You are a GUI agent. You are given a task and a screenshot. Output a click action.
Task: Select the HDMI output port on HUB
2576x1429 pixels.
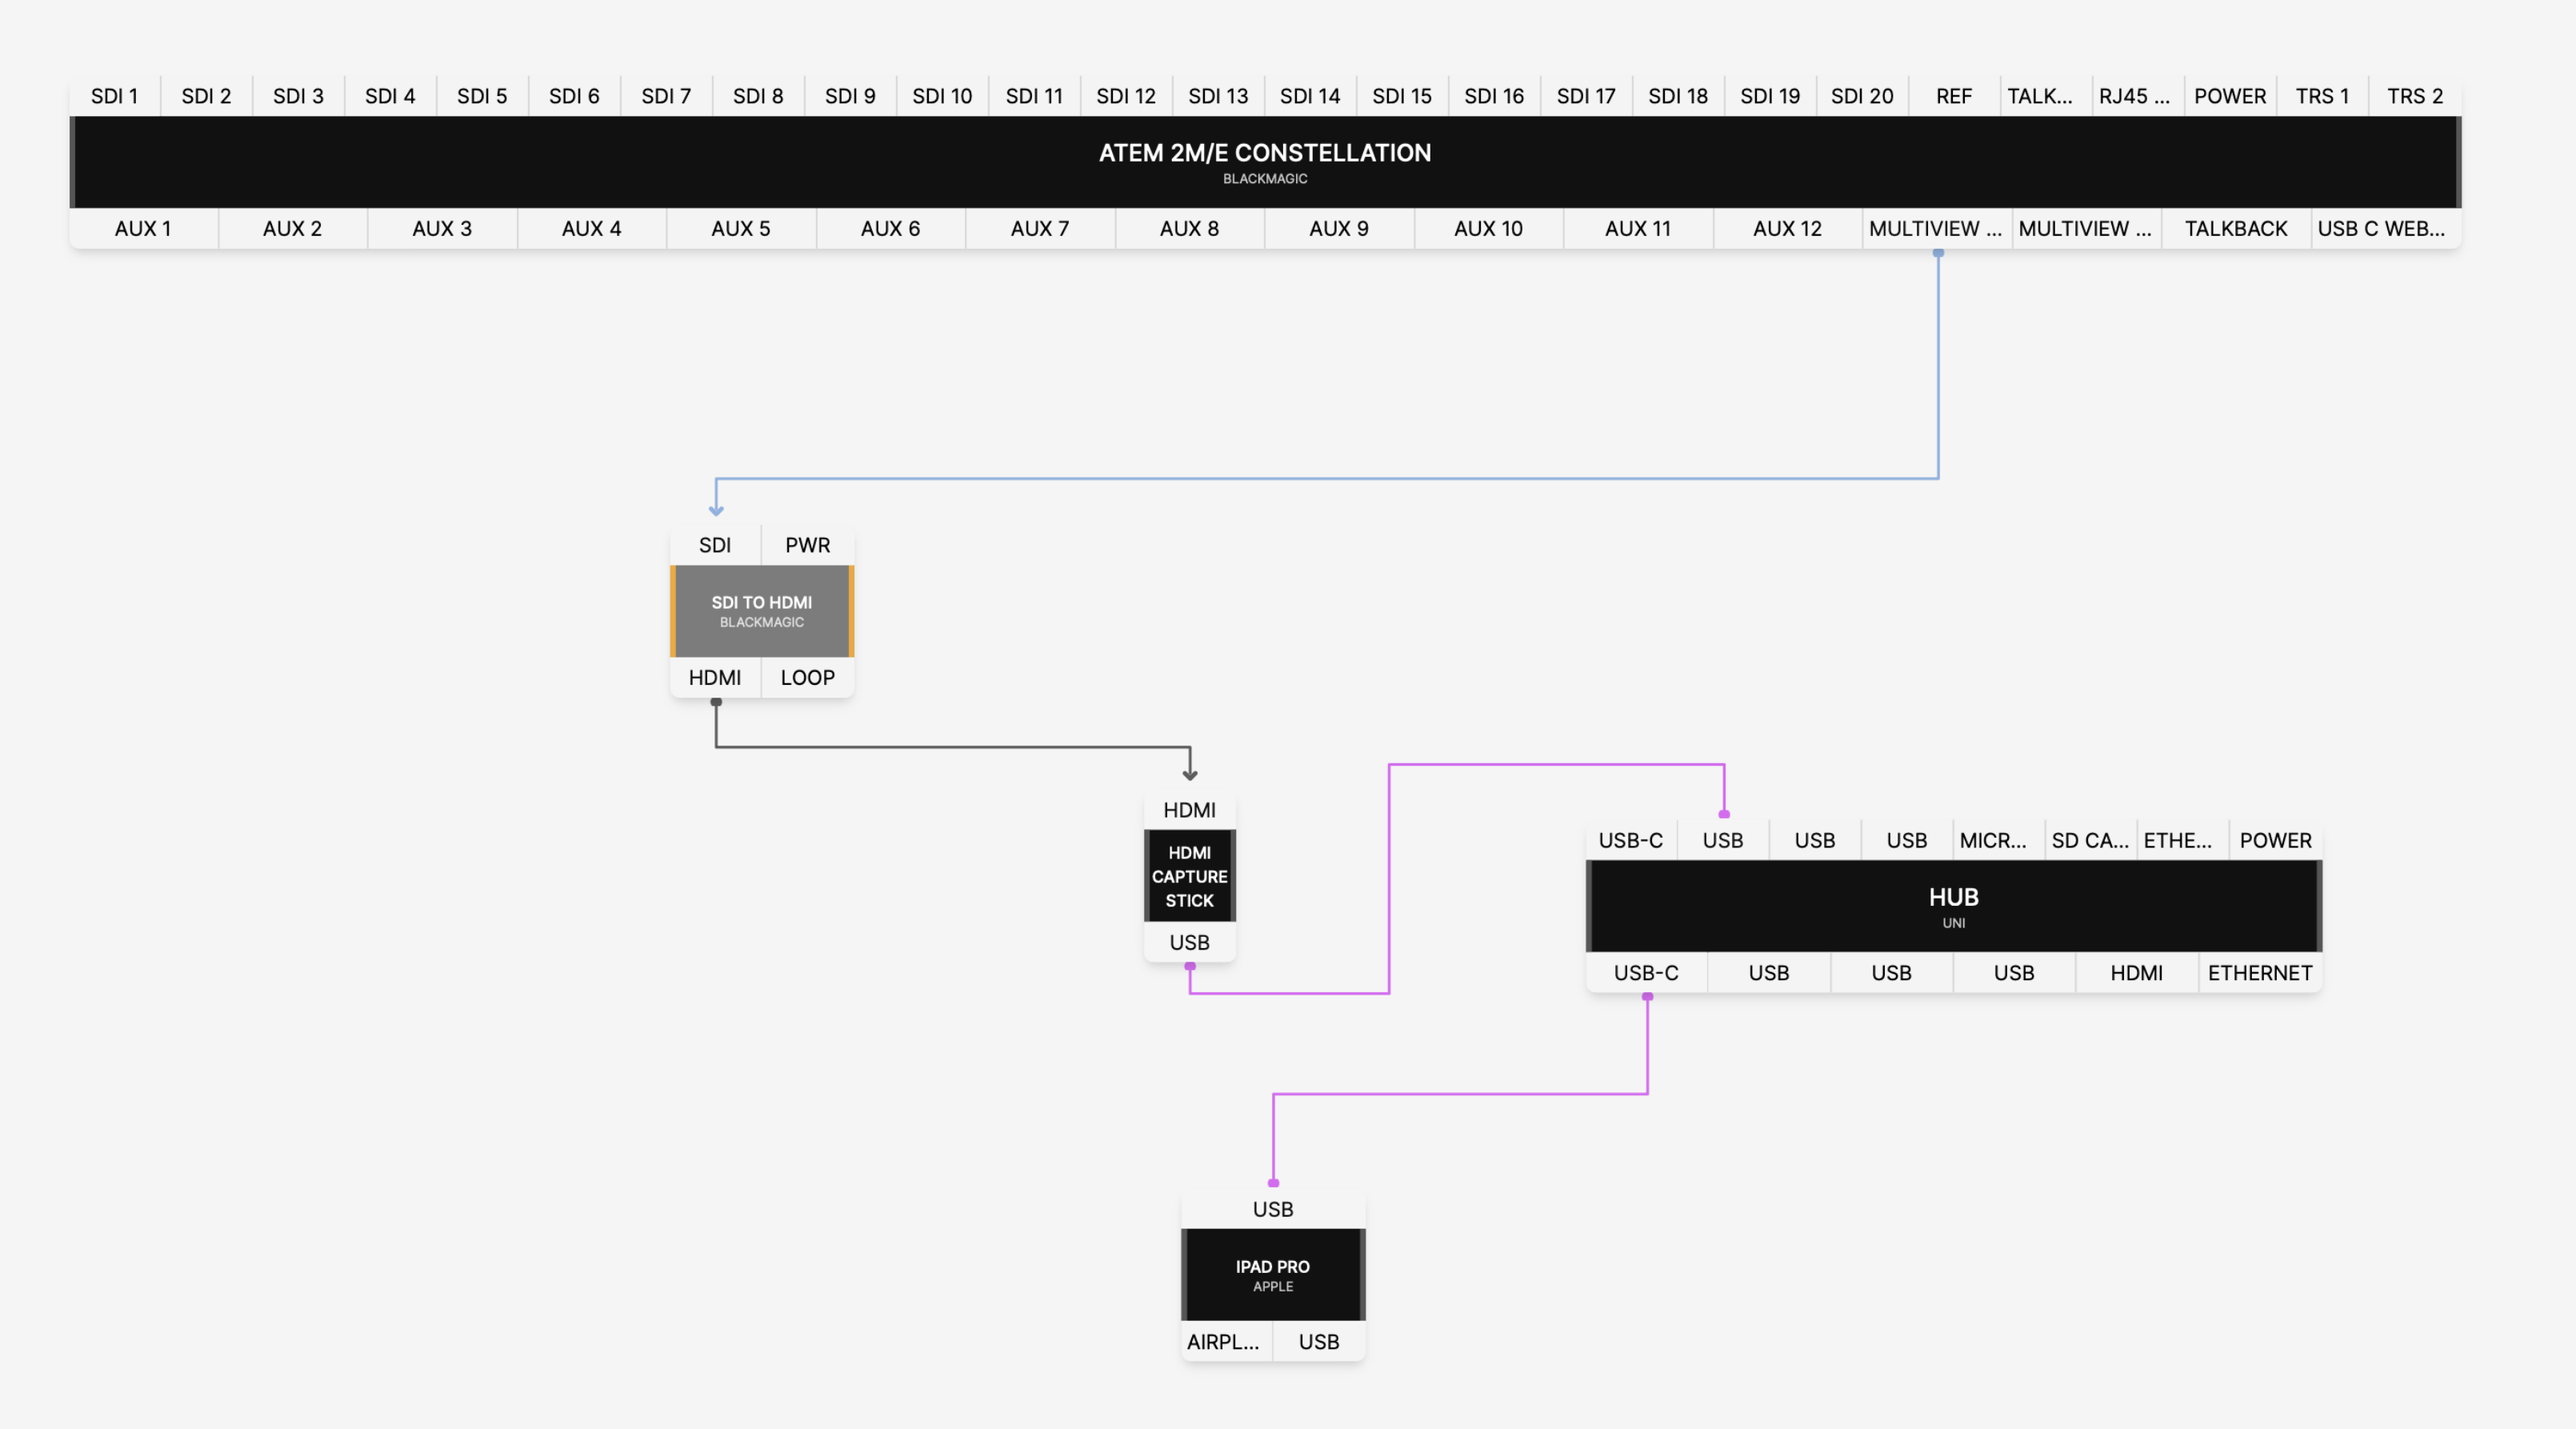pos(2136,973)
